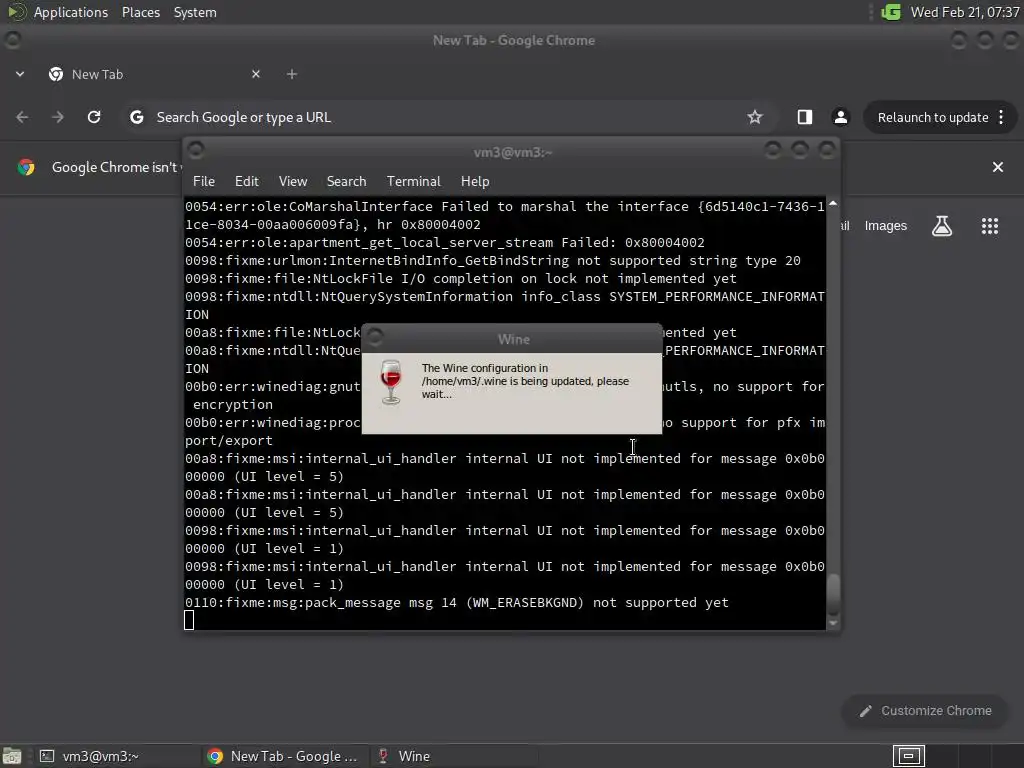Open the Images link on the New Tab page
Screen dimensions: 1024x768
coord(886,226)
